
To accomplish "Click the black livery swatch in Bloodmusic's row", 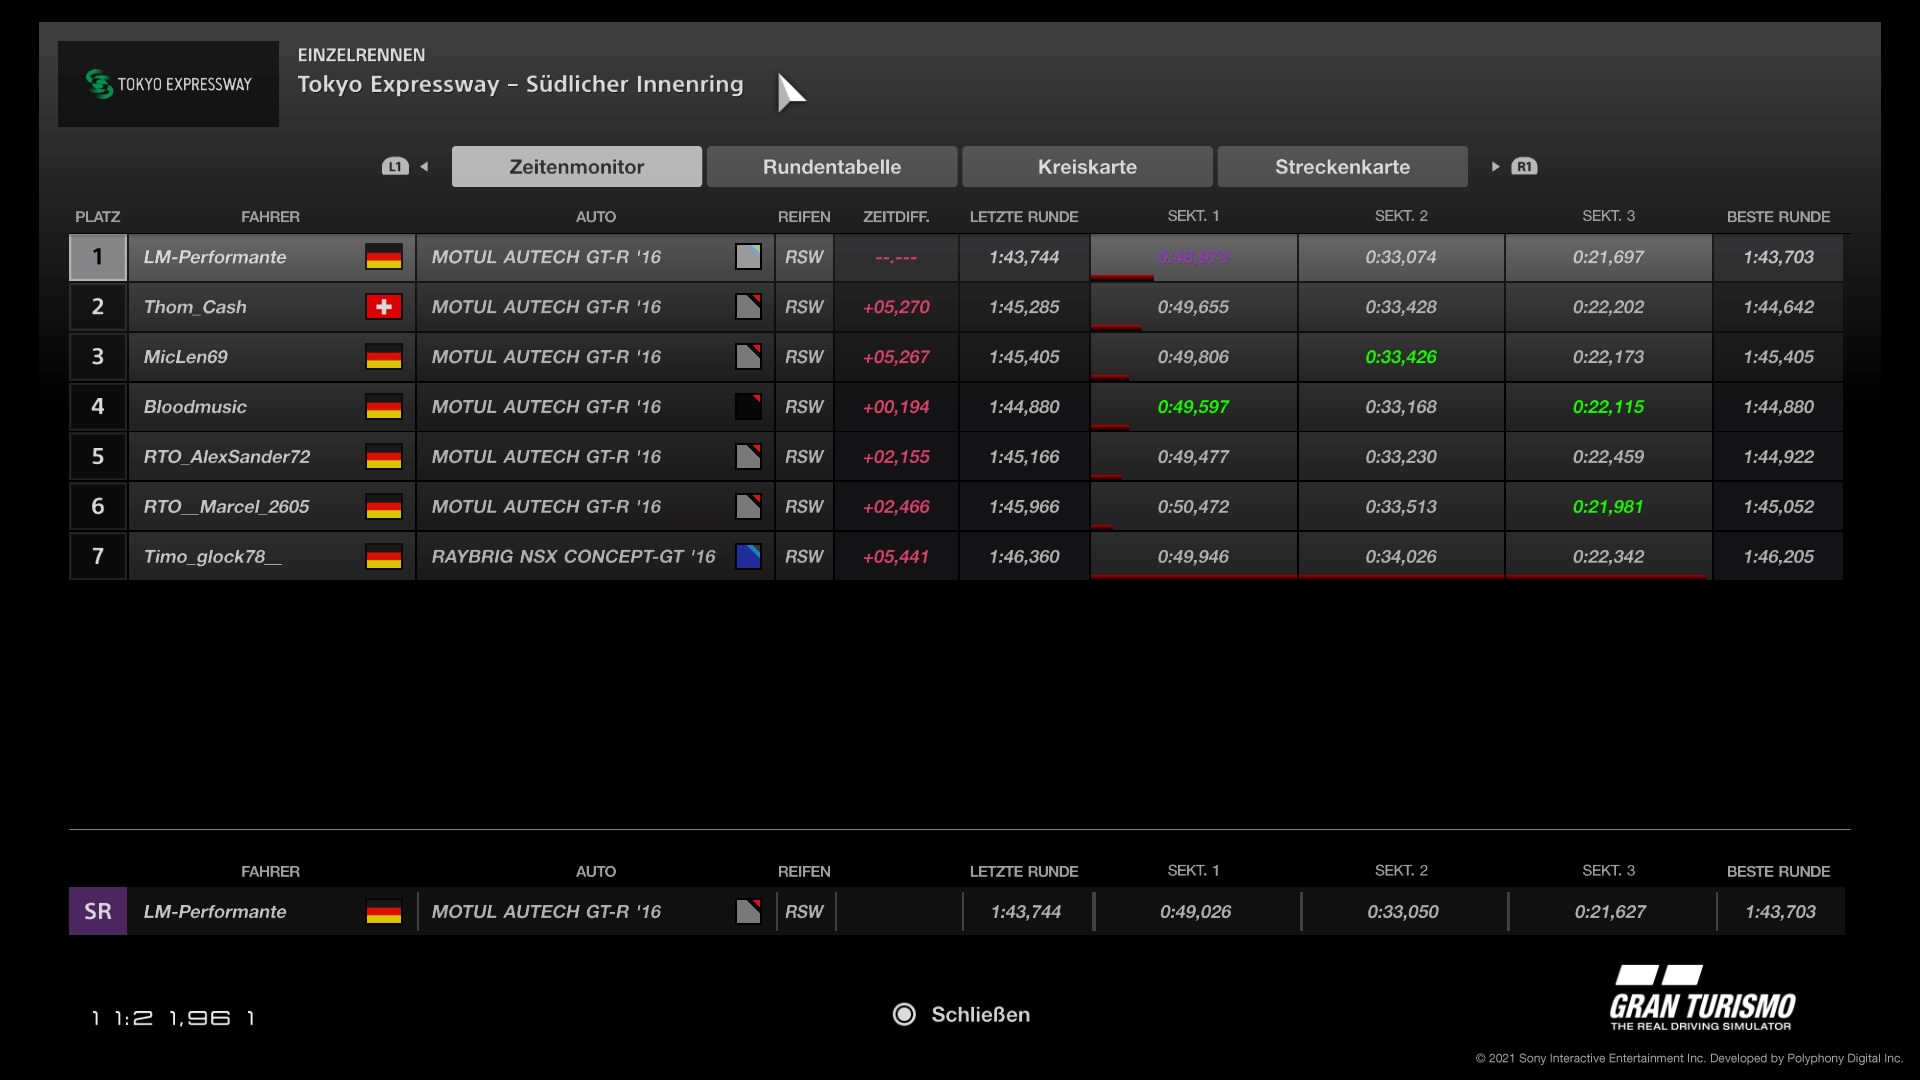I will point(748,407).
